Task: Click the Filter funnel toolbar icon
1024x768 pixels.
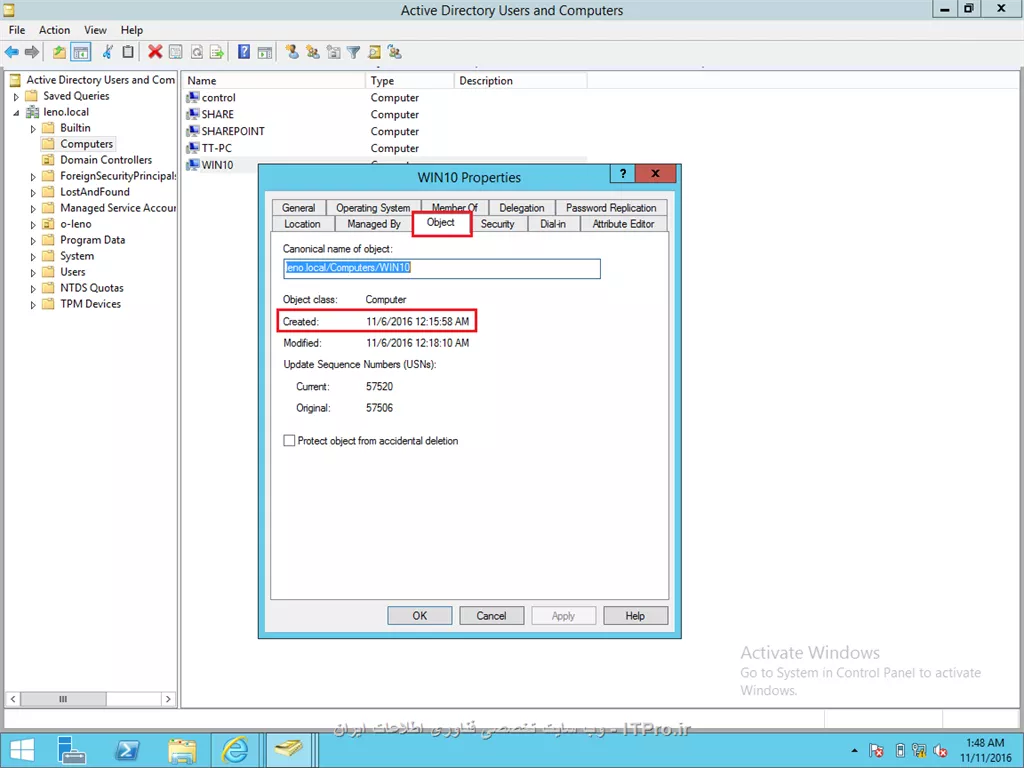Action: click(x=353, y=52)
